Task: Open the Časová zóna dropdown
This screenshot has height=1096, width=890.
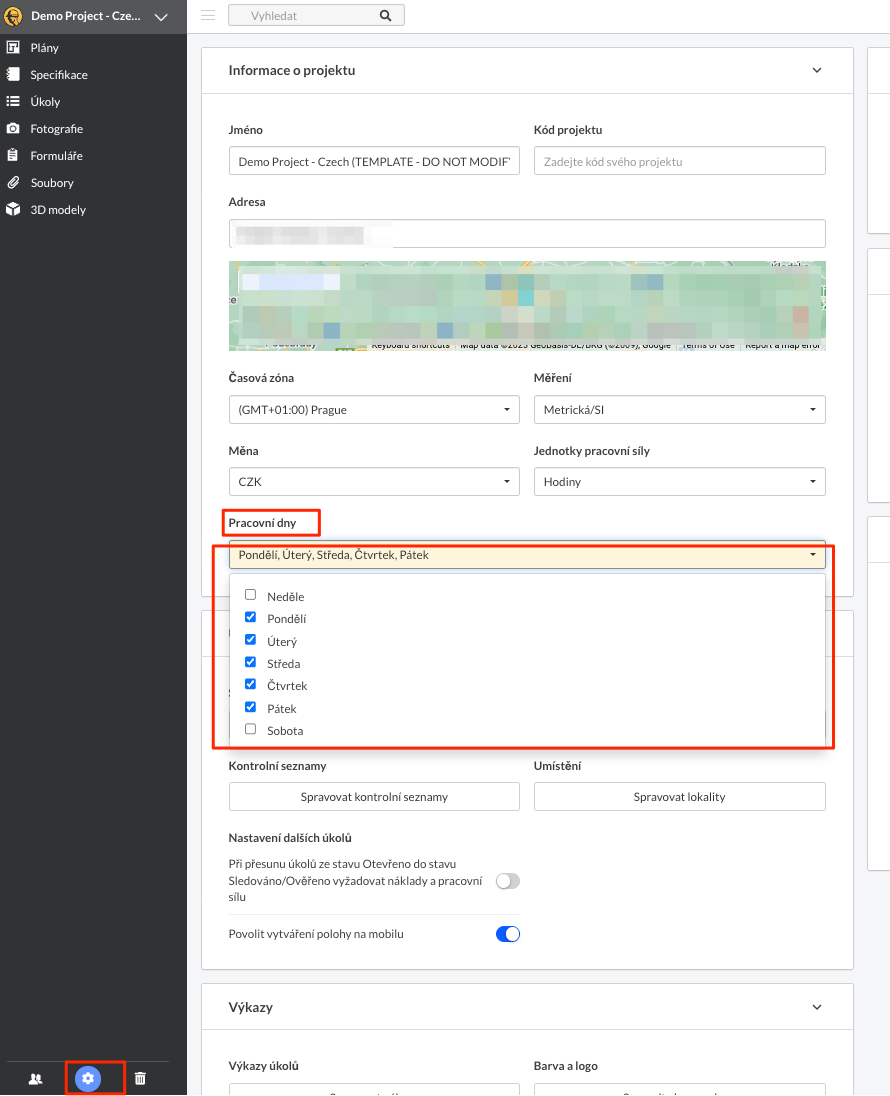Action: click(x=374, y=410)
